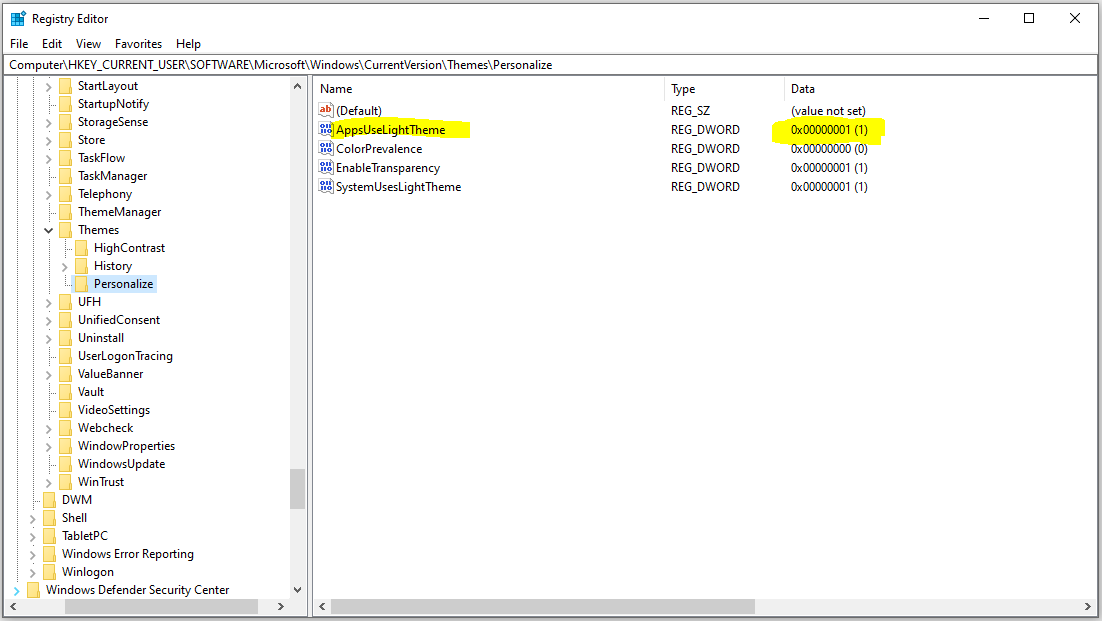Click the Webcheck folder icon
The image size is (1102, 621).
tap(65, 428)
